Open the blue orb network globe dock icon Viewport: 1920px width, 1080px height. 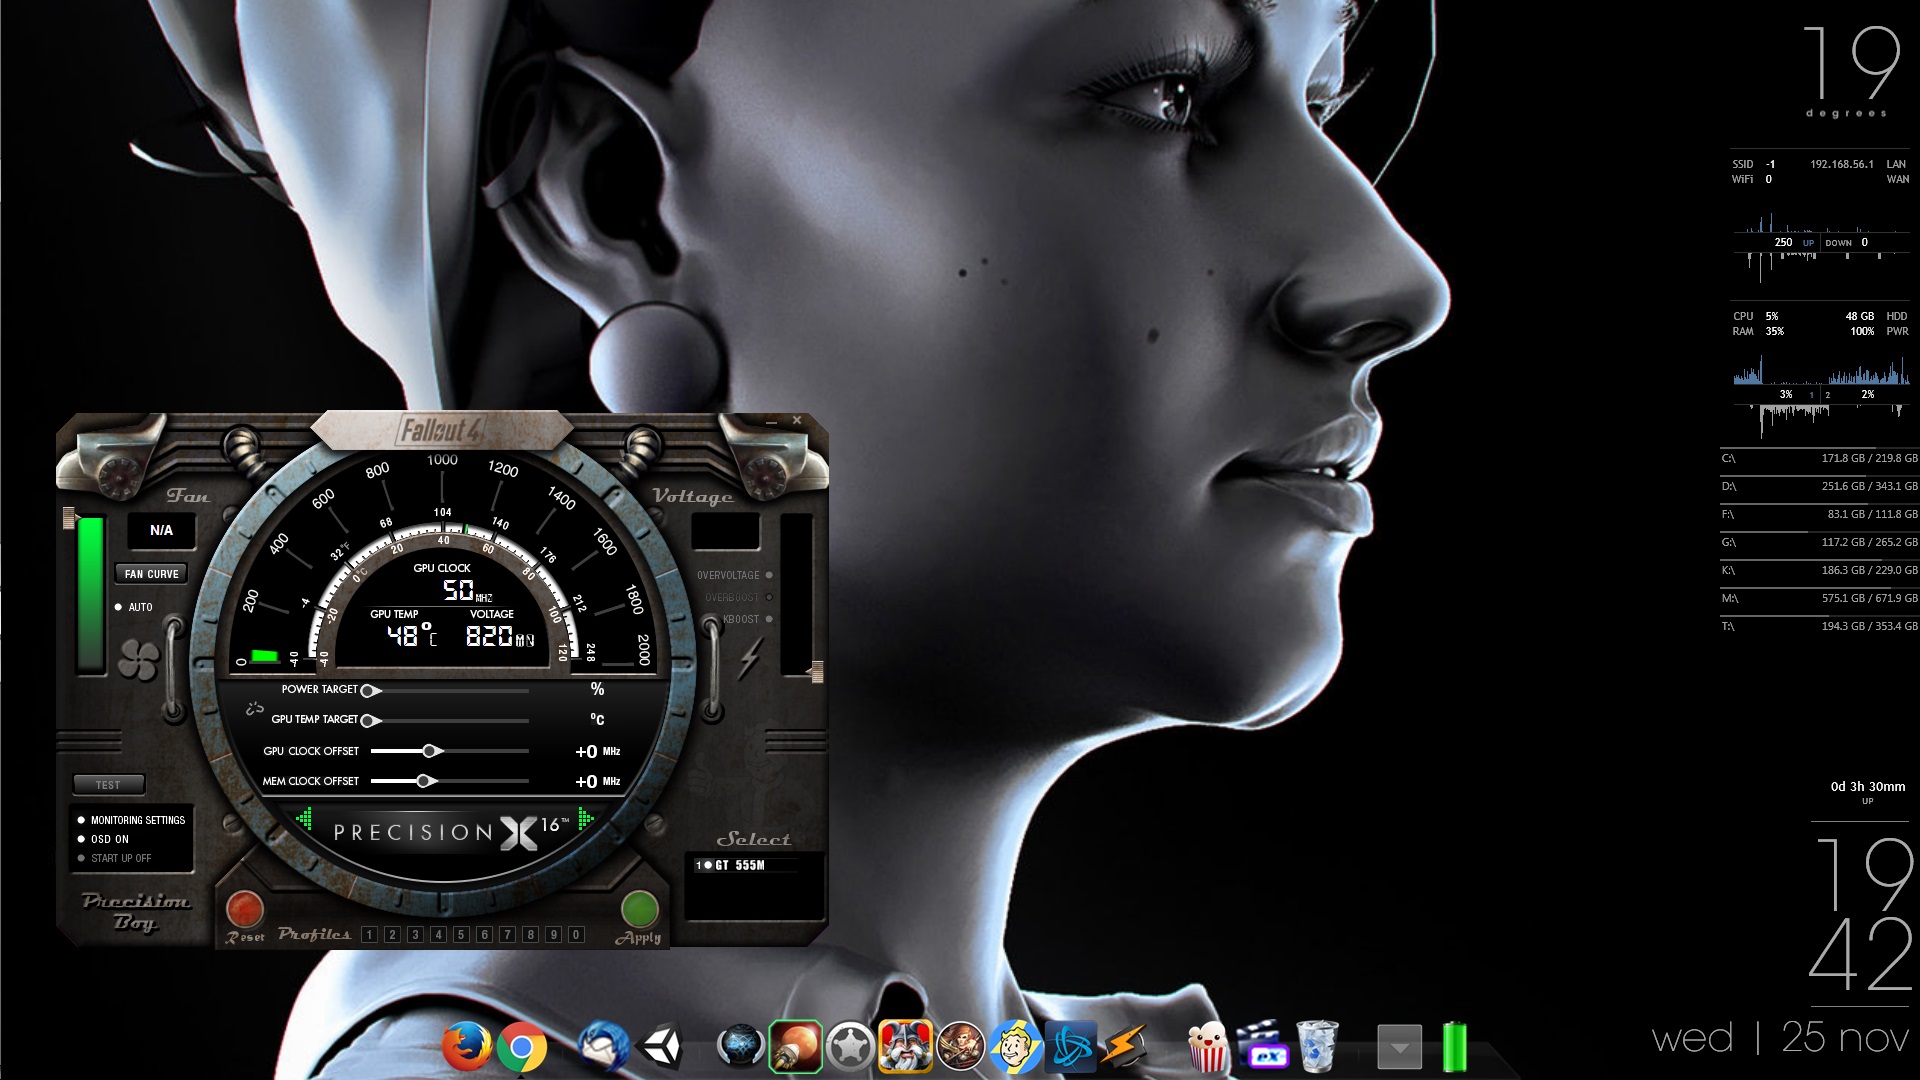[x=740, y=1047]
